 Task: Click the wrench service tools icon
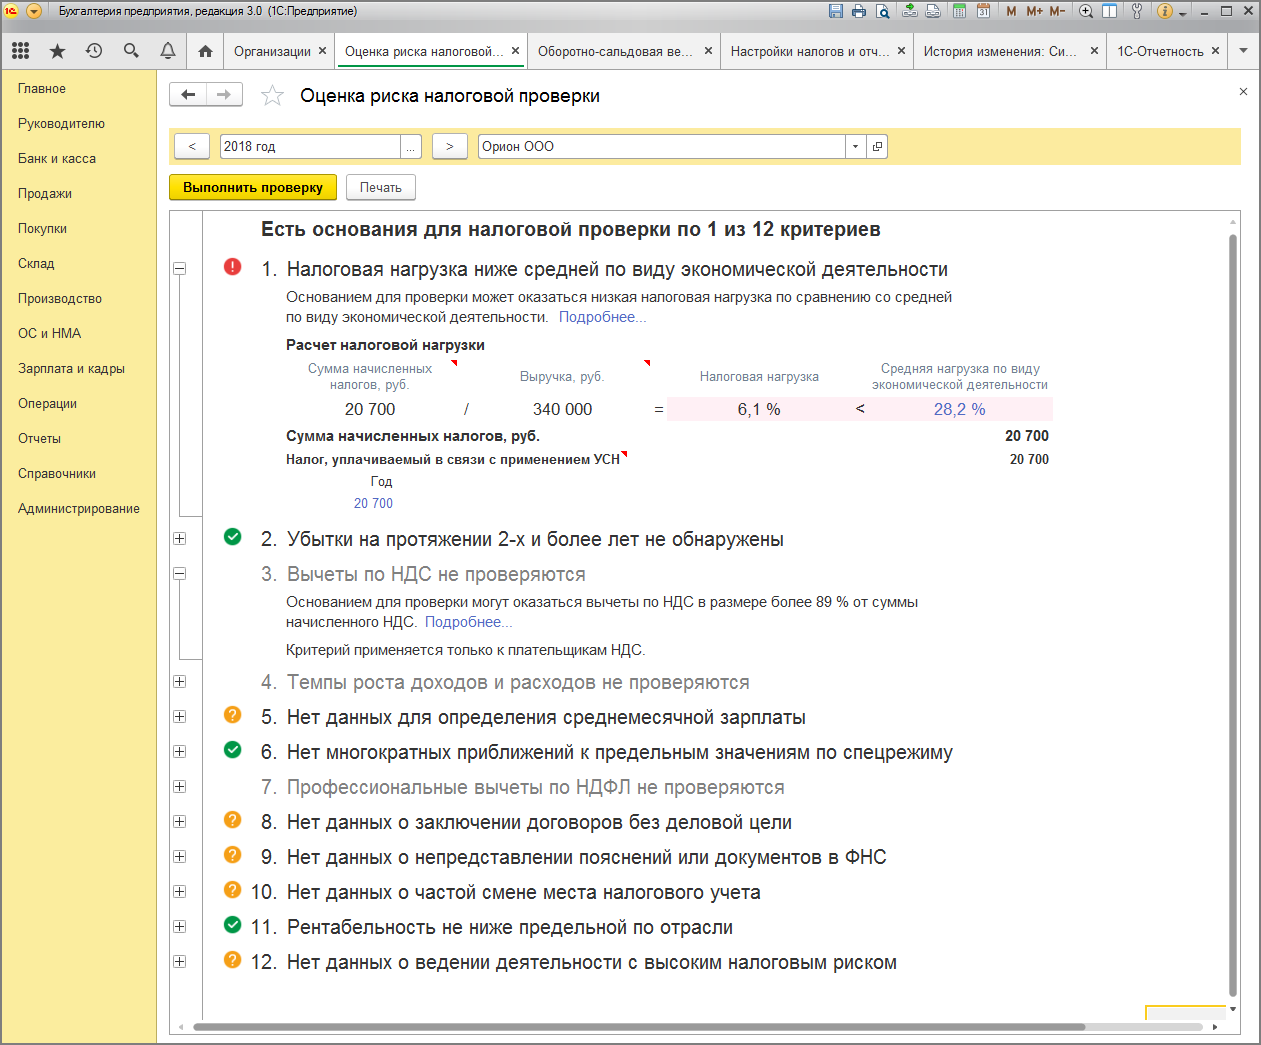coord(1137,11)
